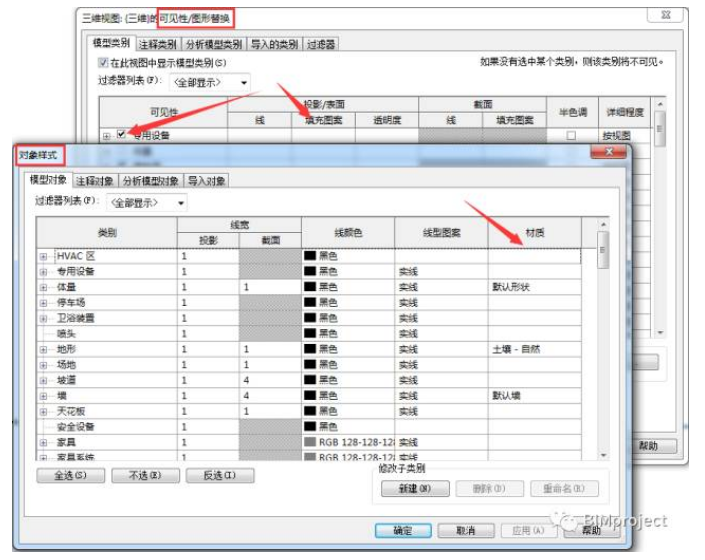This screenshot has width=705, height=560.
Task: Click the black line color swatch for 墙
Action: click(311, 395)
